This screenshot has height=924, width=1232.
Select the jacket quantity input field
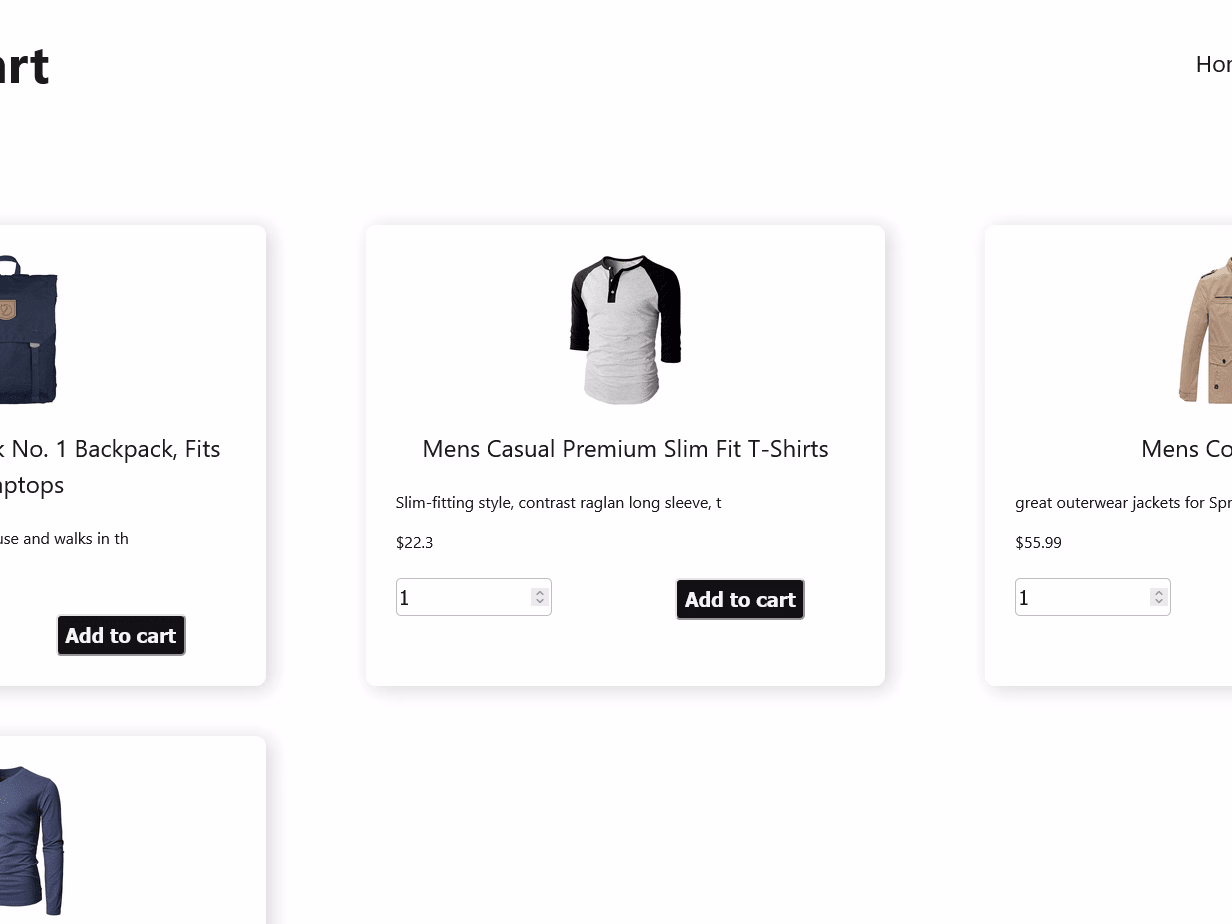click(1080, 597)
